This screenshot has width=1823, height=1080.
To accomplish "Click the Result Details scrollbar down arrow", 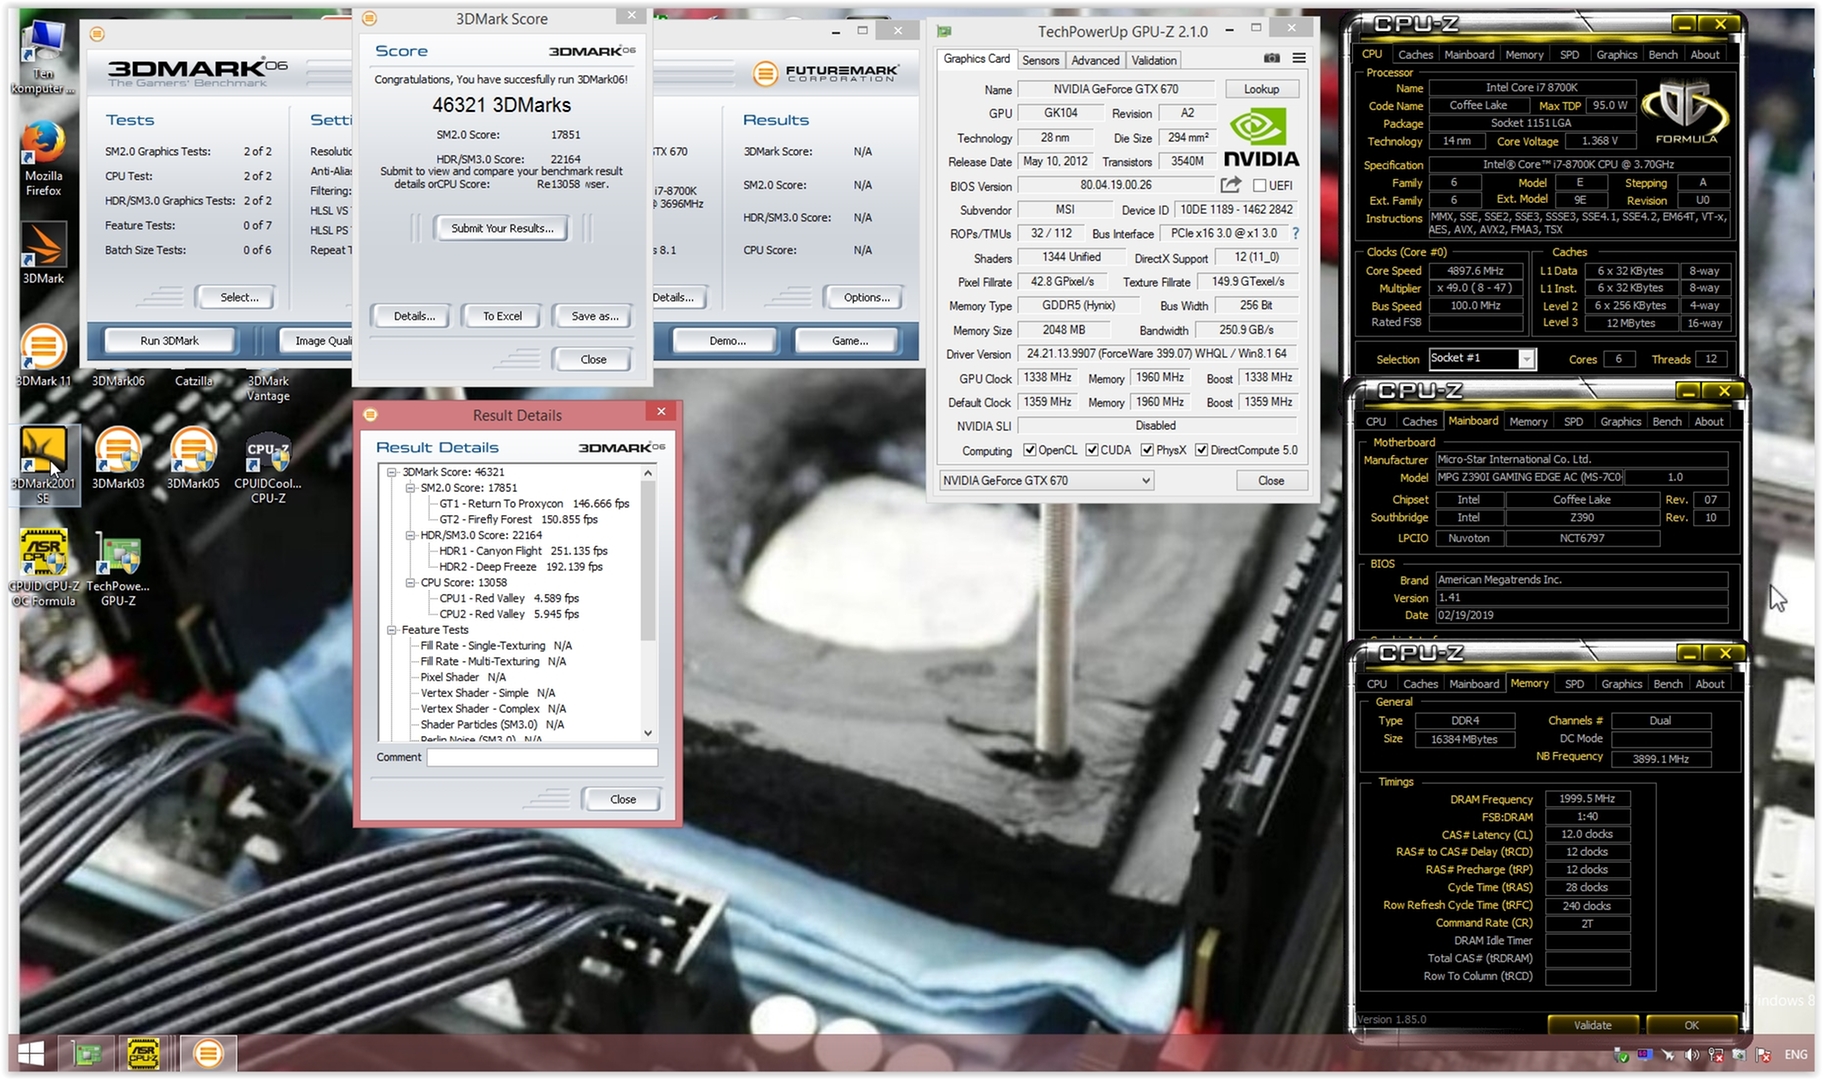I will click(x=648, y=733).
